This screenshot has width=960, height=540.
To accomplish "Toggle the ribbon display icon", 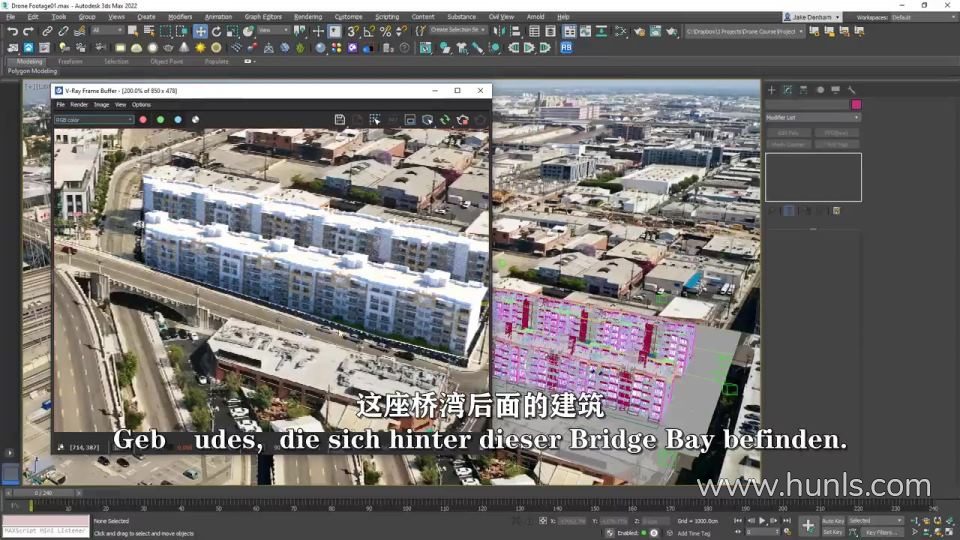I will 569,31.
